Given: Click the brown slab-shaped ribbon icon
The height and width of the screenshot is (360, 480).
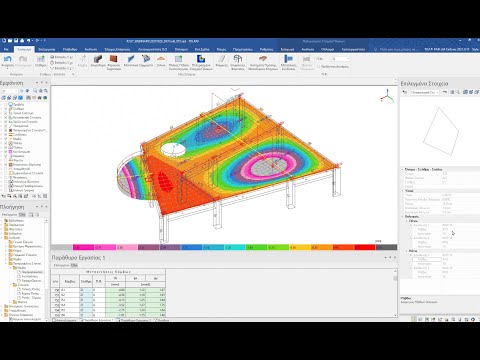Looking at the screenshot, I should click(x=263, y=62).
